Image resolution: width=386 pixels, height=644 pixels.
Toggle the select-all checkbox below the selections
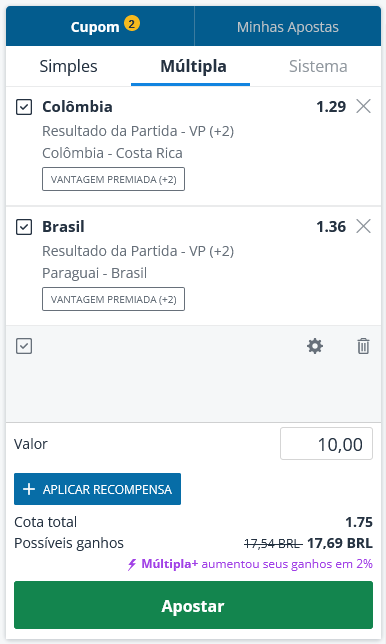point(24,346)
